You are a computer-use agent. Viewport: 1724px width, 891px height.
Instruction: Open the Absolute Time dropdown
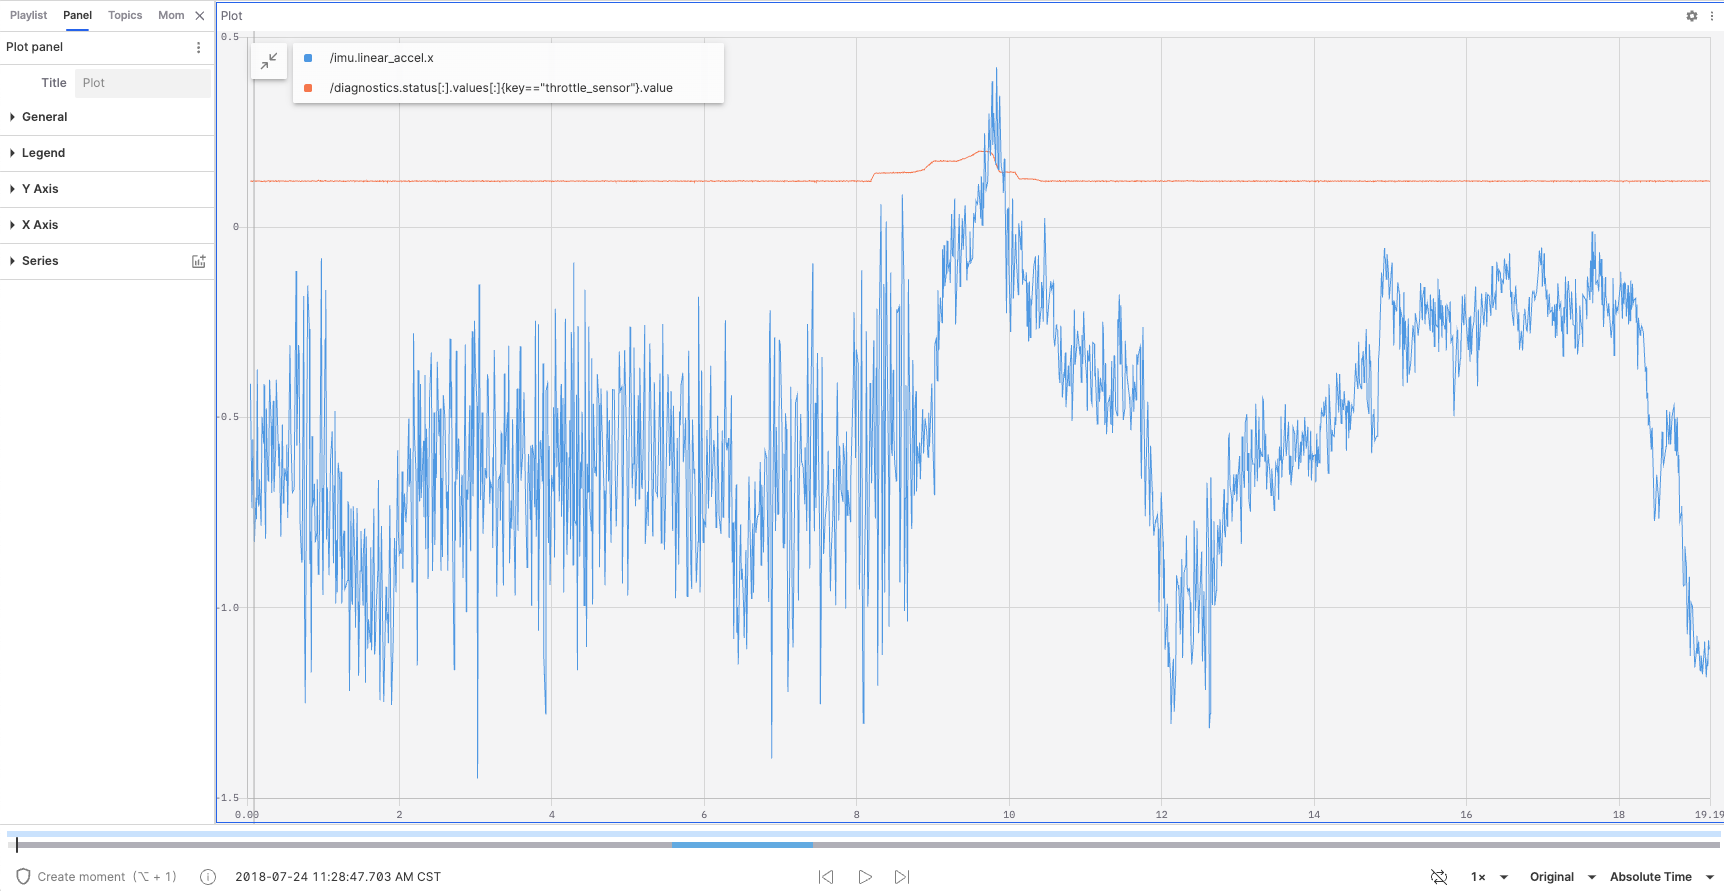click(x=1662, y=877)
